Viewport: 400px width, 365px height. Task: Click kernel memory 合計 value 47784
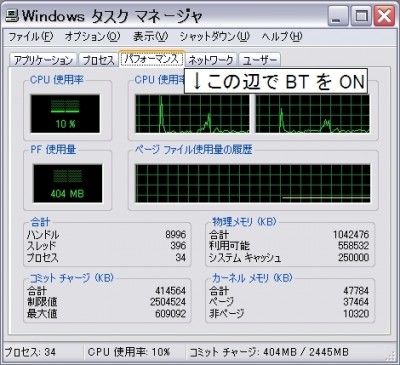(x=356, y=291)
